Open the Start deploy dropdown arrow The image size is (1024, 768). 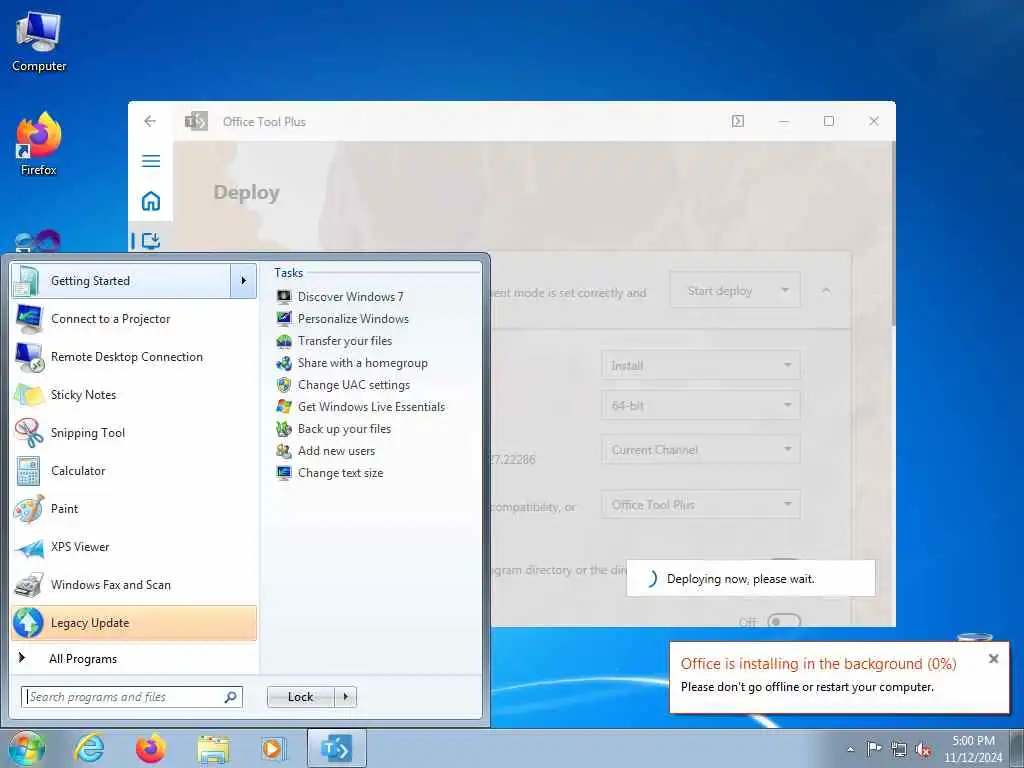pos(785,291)
